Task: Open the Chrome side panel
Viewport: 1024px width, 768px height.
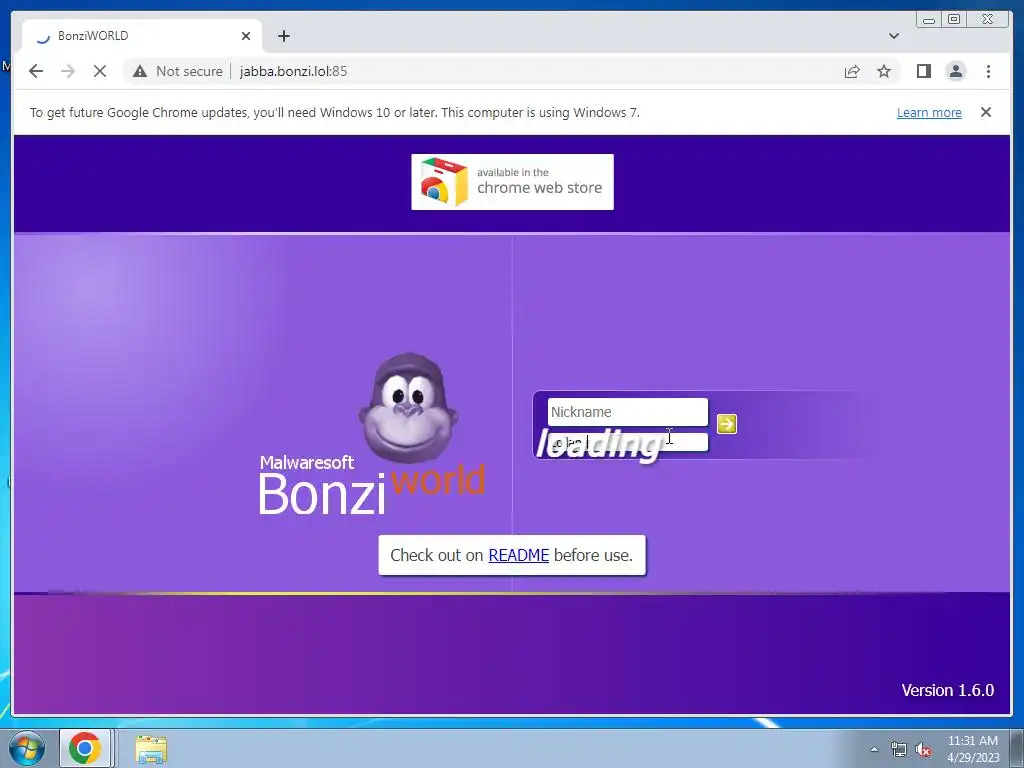Action: 923,71
